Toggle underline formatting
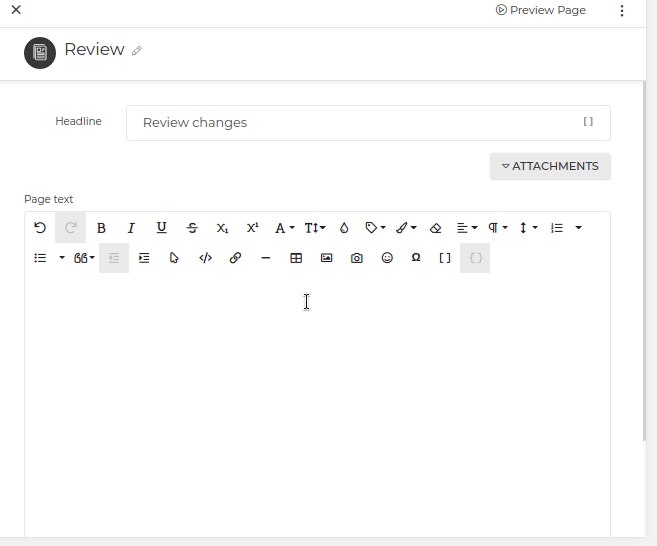Viewport: 657px width, 546px height. click(161, 228)
